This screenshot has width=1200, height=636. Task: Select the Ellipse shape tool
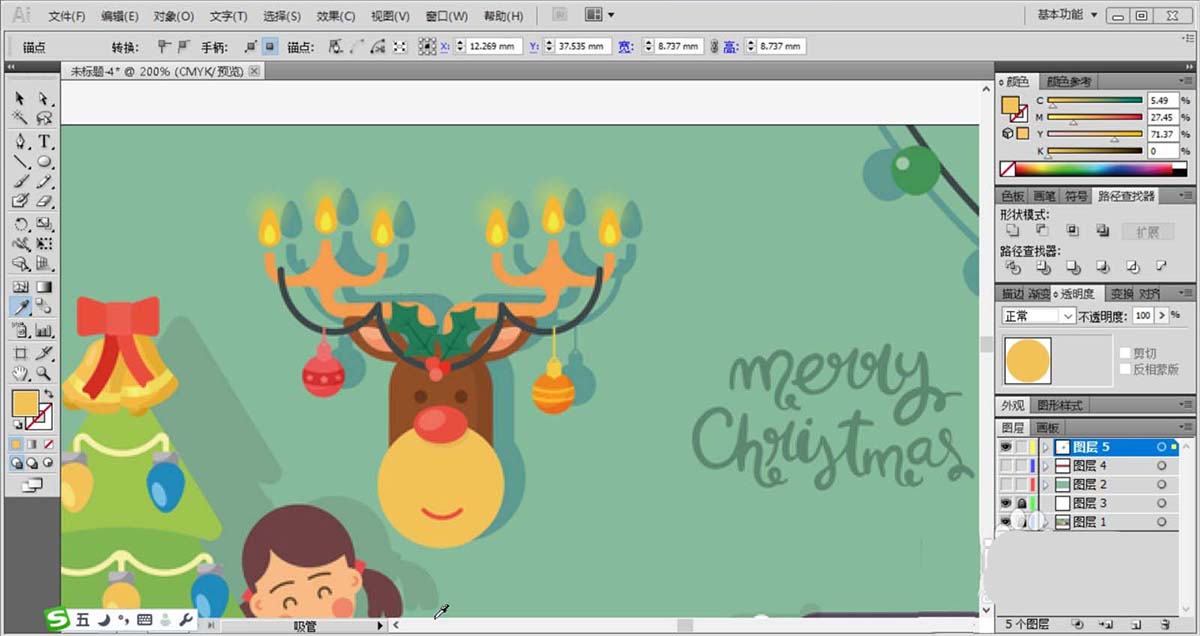(44, 161)
